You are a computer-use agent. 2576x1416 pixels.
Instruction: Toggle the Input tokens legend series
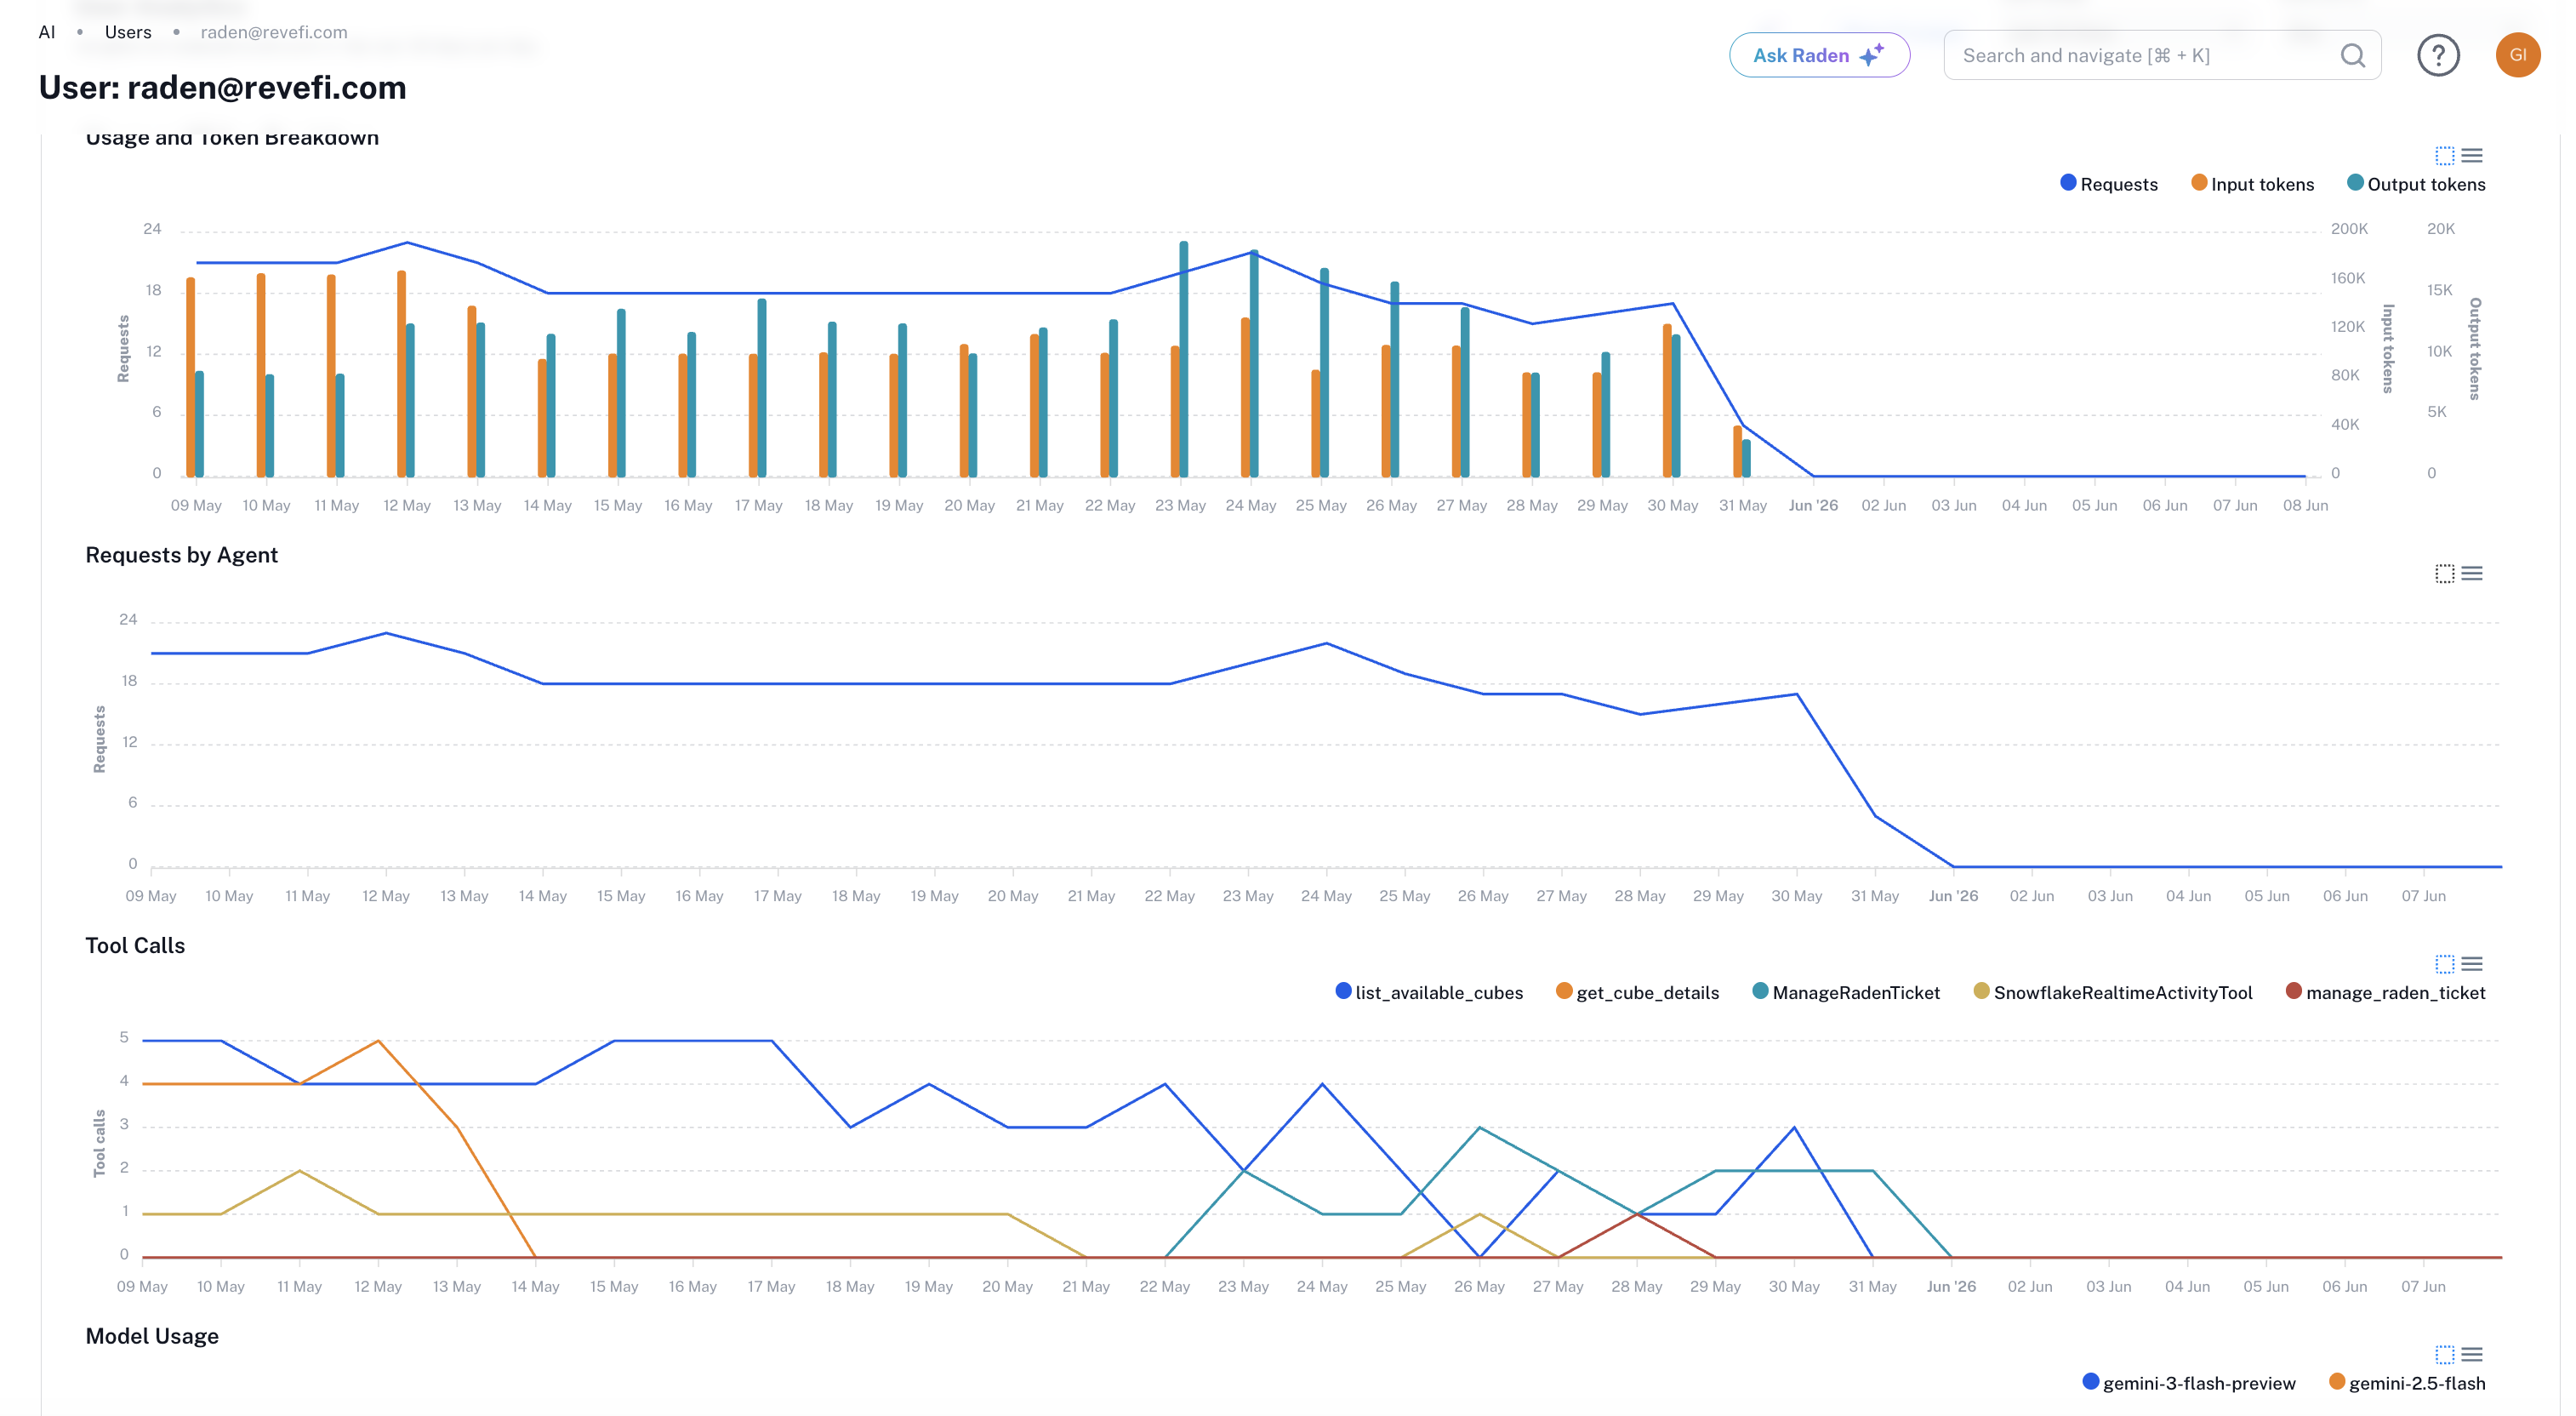coord(2252,184)
